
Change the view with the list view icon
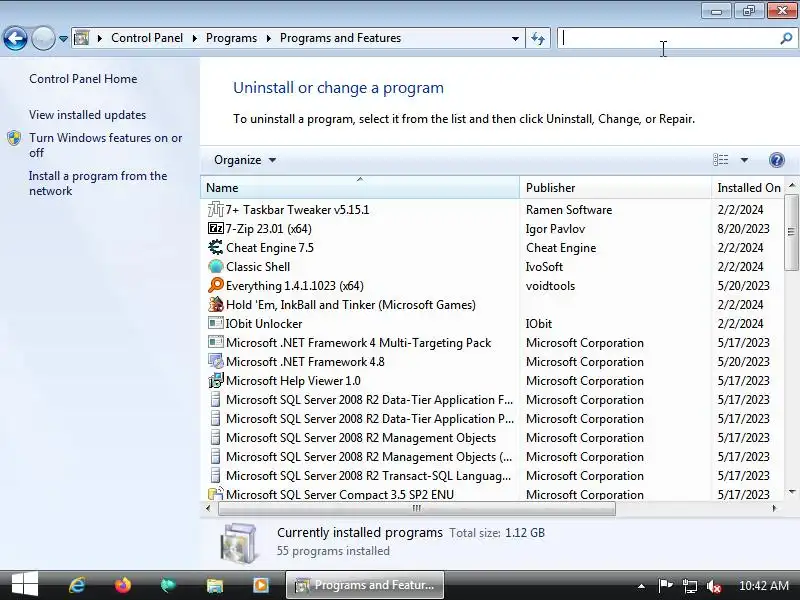[x=720, y=160]
